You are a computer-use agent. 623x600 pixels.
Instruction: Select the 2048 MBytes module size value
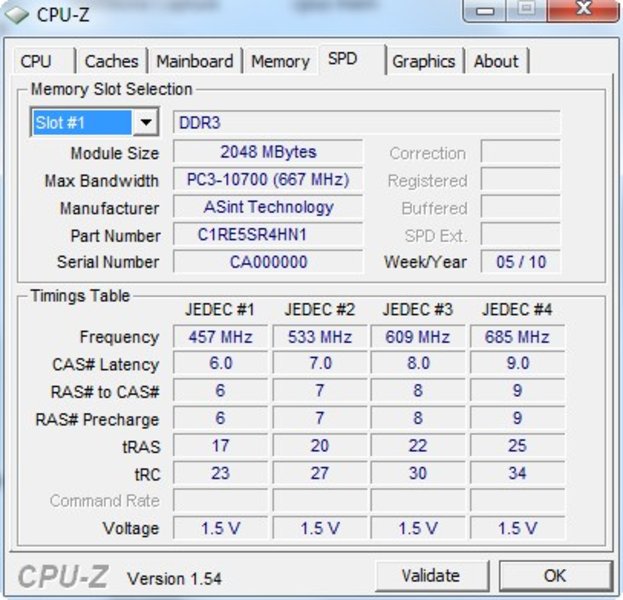click(268, 151)
